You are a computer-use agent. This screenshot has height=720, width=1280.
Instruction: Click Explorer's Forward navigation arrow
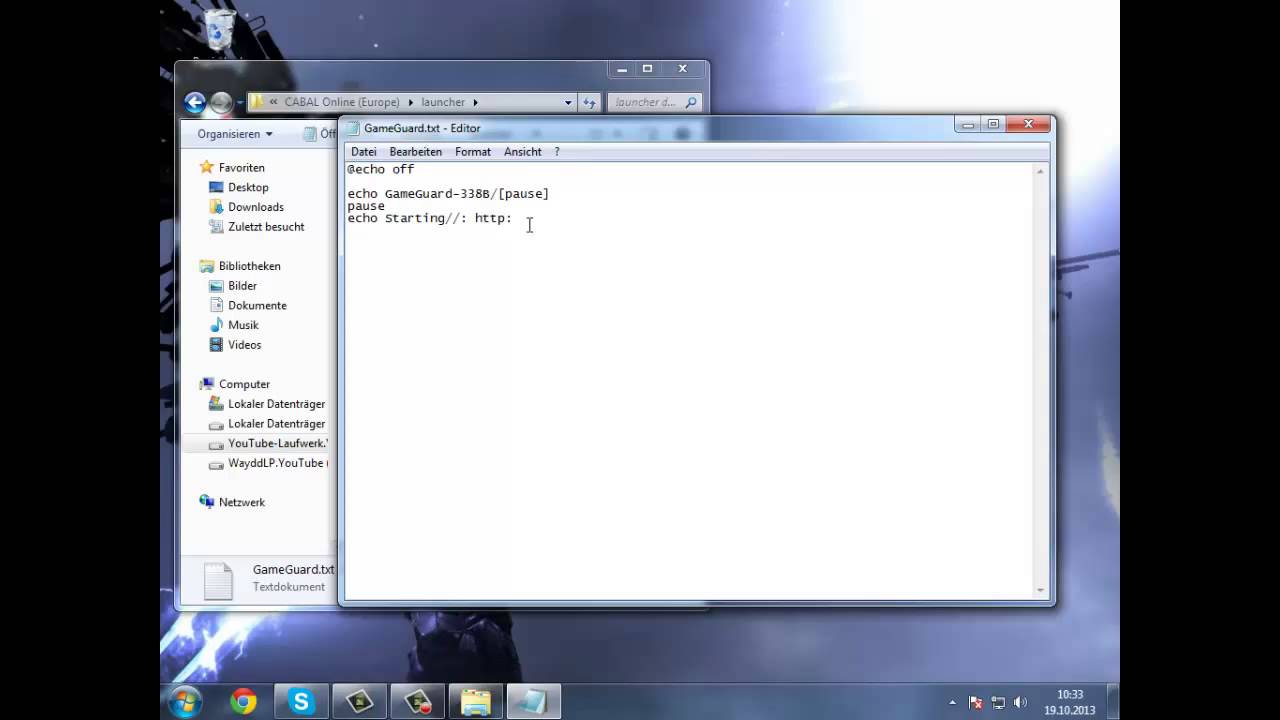pyautogui.click(x=221, y=102)
